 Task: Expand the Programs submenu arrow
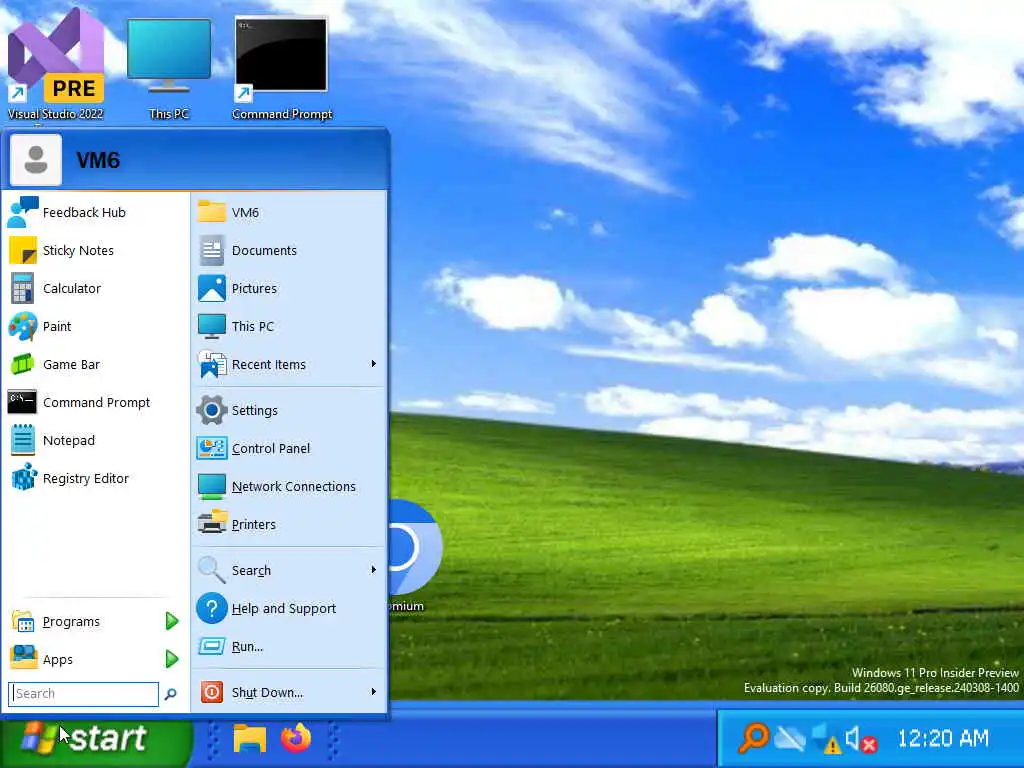pos(172,621)
